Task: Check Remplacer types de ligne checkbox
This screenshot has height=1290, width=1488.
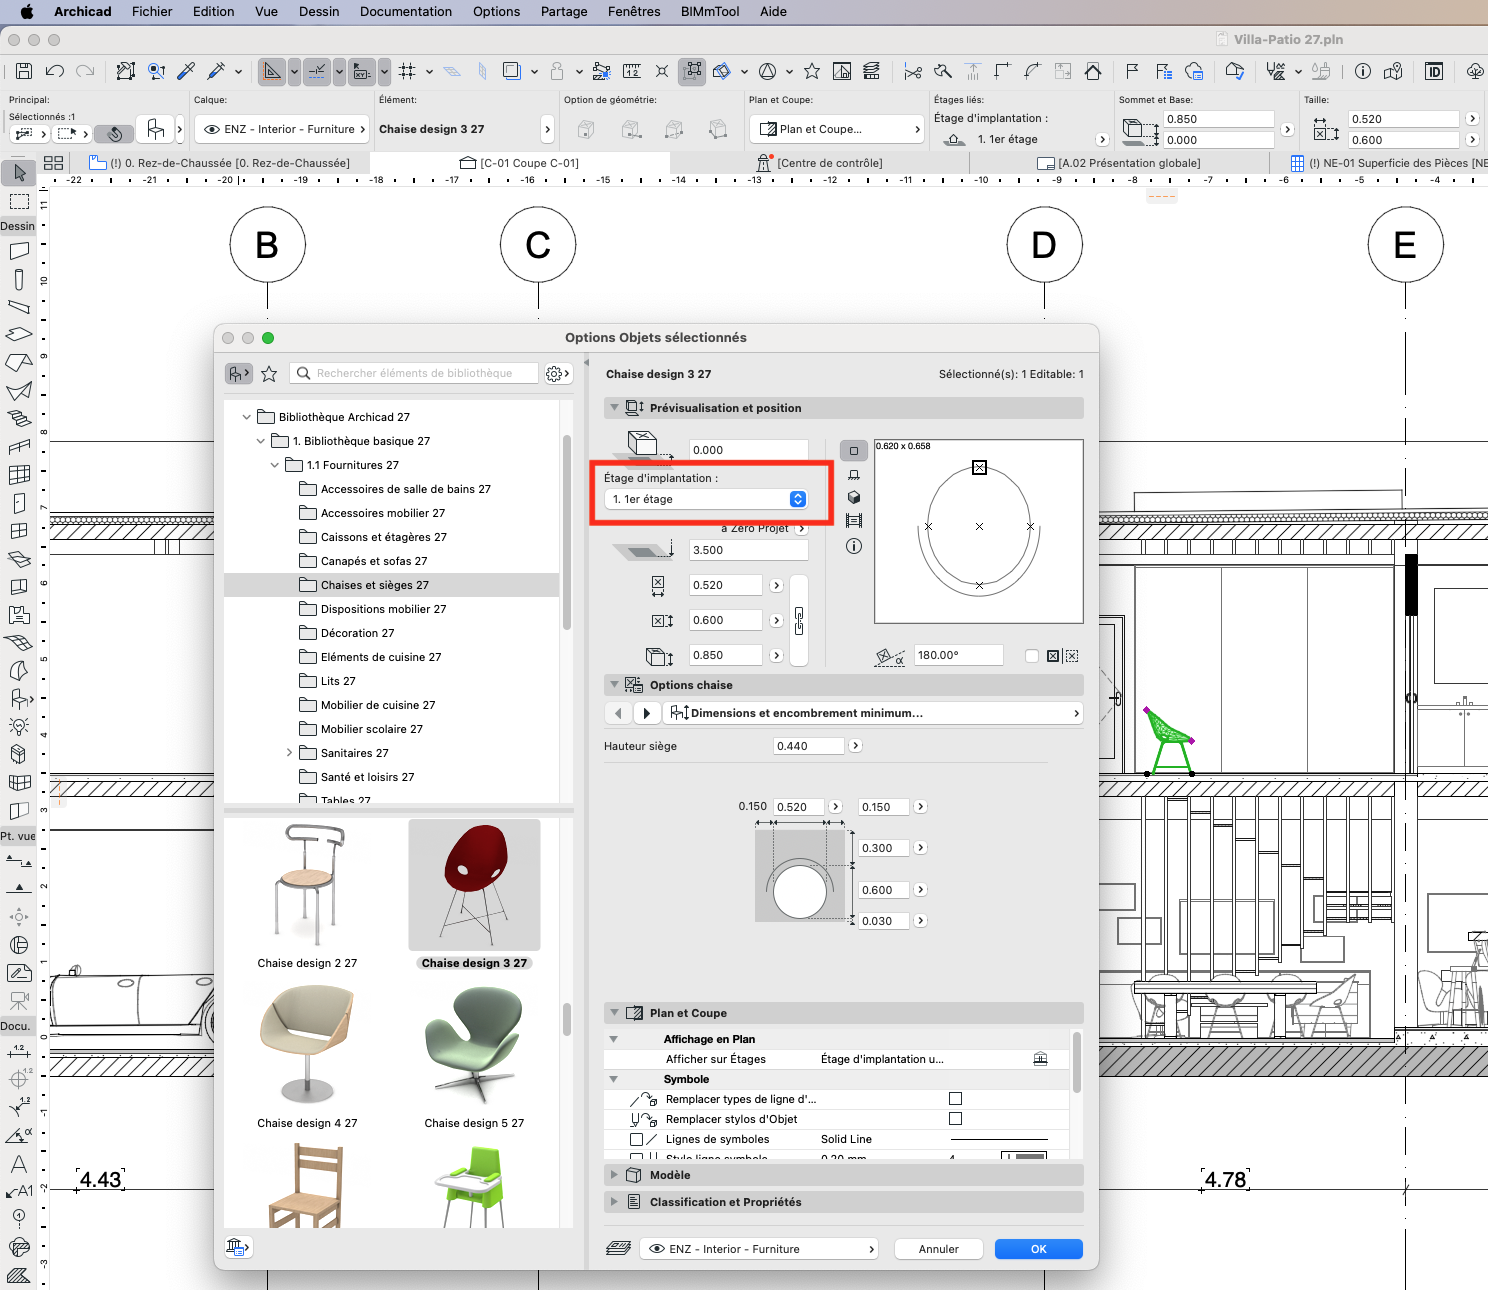Action: (x=955, y=1099)
